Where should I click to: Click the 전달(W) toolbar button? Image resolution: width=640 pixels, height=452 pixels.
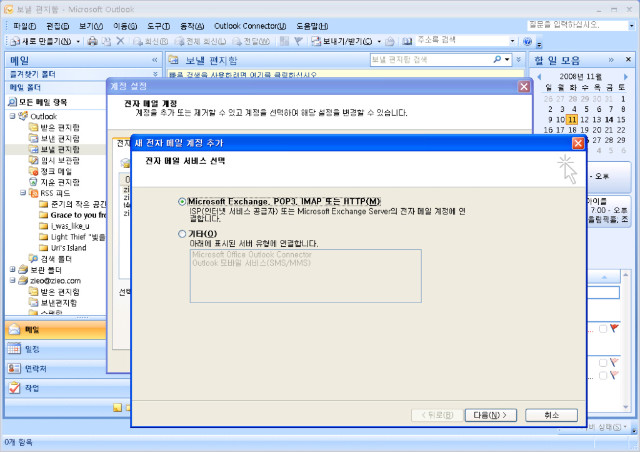point(251,41)
